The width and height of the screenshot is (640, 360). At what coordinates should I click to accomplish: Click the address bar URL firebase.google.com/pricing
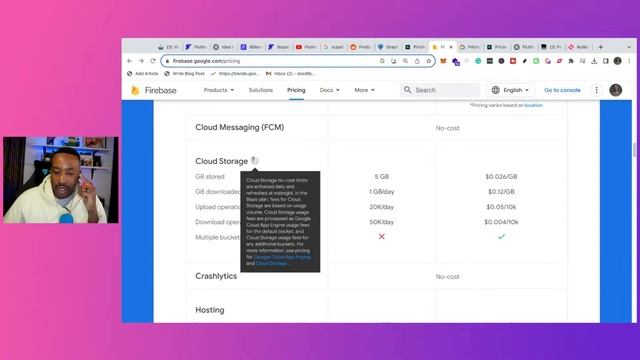(x=206, y=61)
